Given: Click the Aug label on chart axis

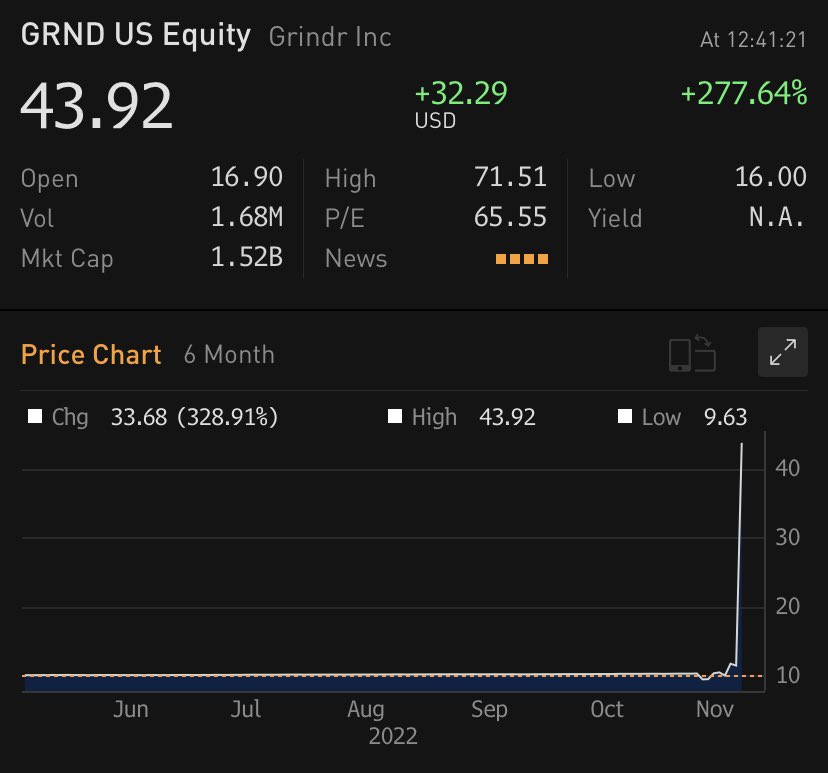Looking at the screenshot, I should (x=365, y=709).
